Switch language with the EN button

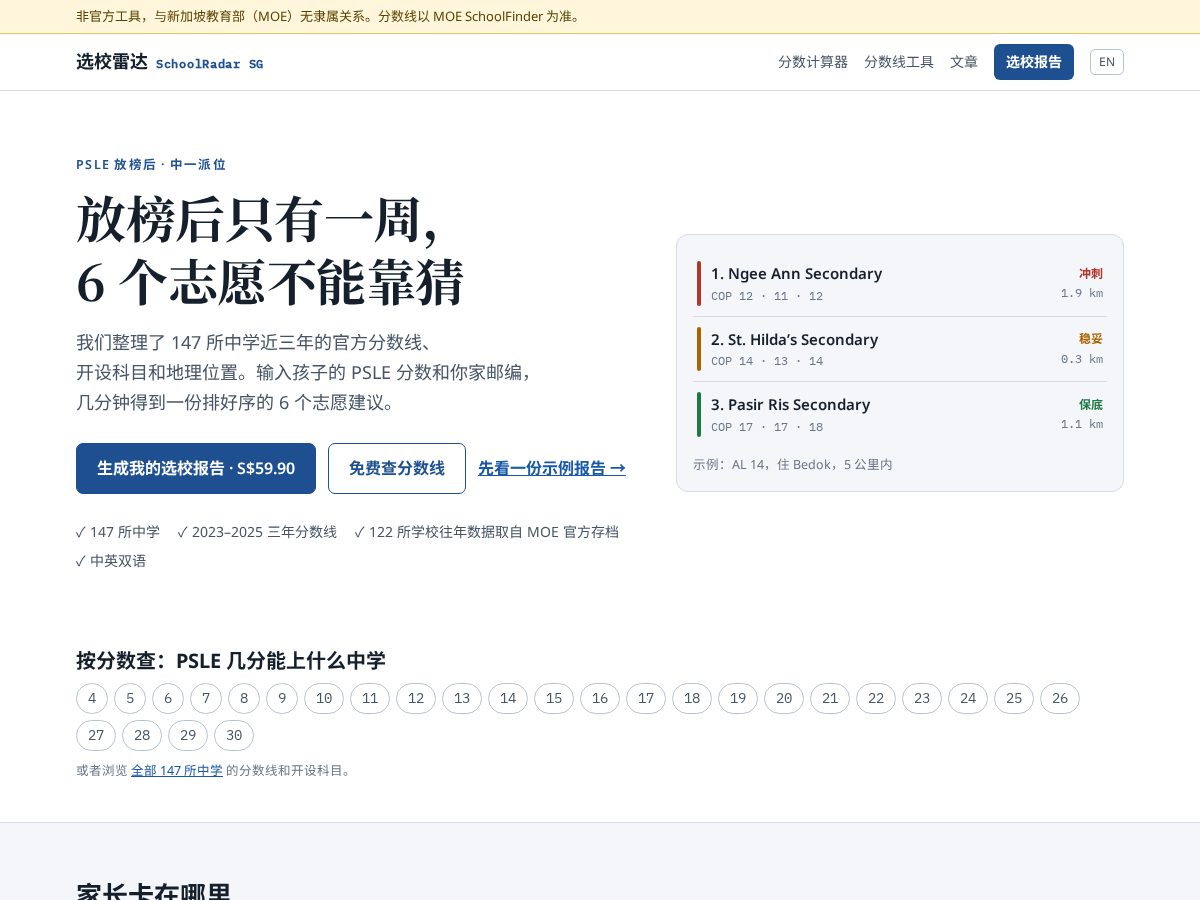click(x=1107, y=62)
